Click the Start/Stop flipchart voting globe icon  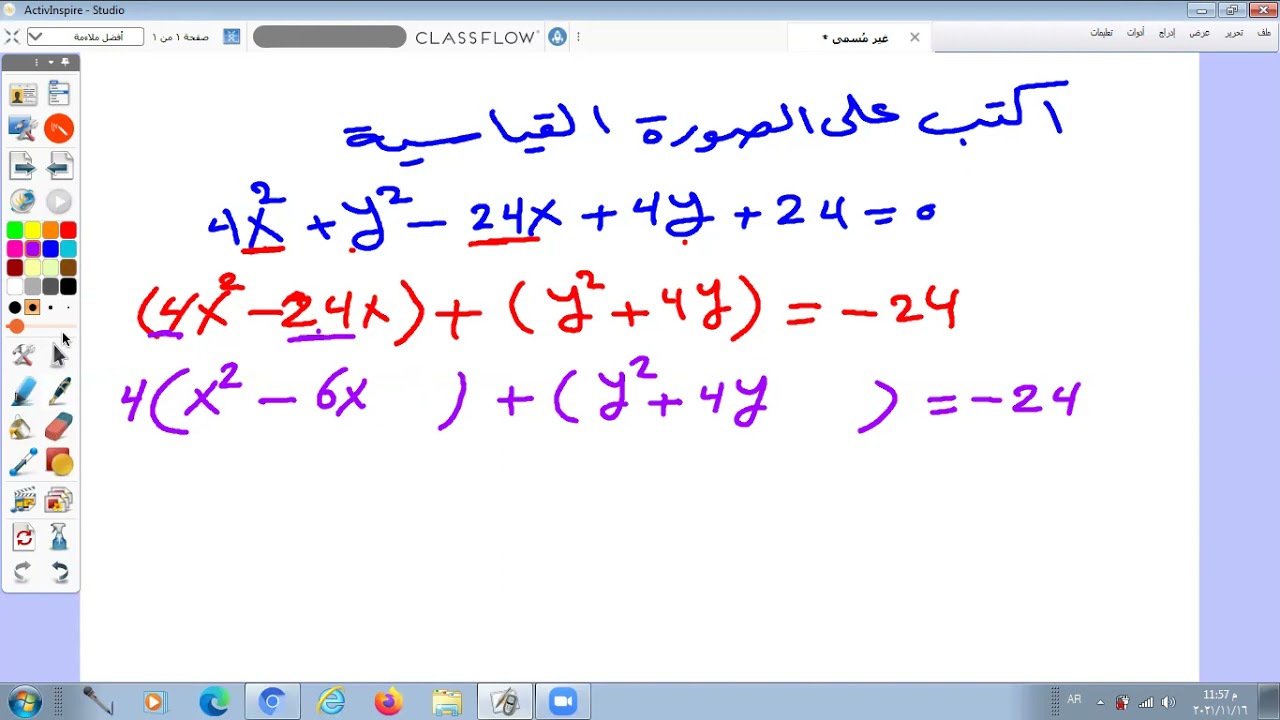(22, 202)
